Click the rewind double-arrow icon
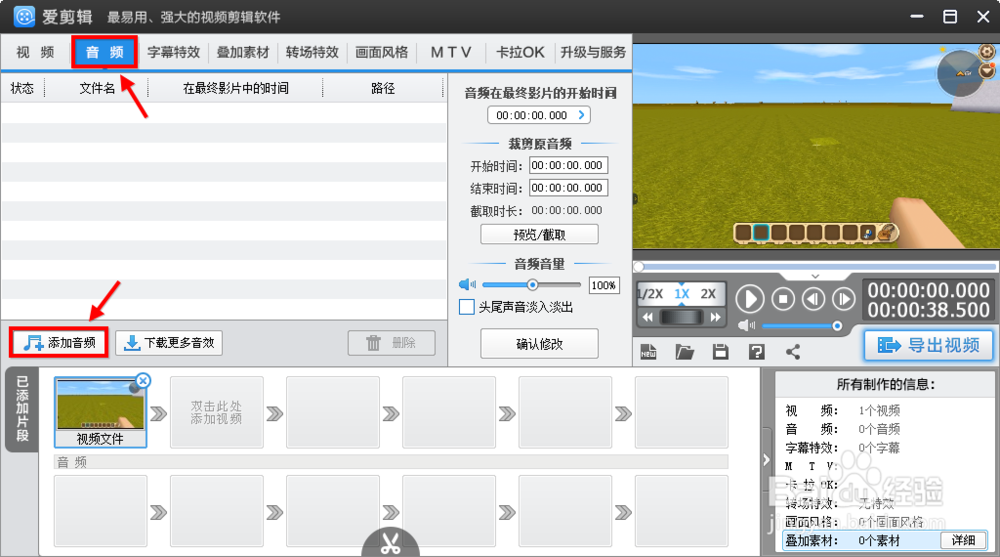This screenshot has width=1000, height=557. 648,317
